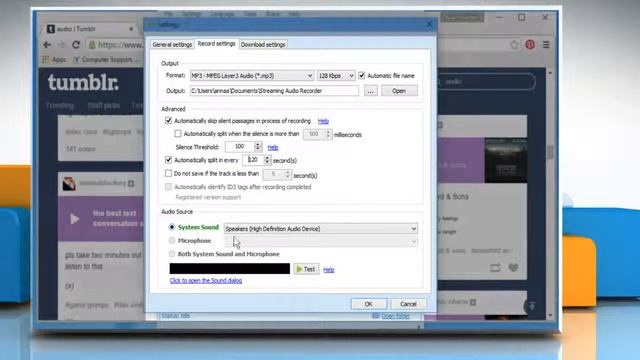Open the 128 Kbps bitrate dropdown
Screen dimensions: 640x360
(336, 76)
